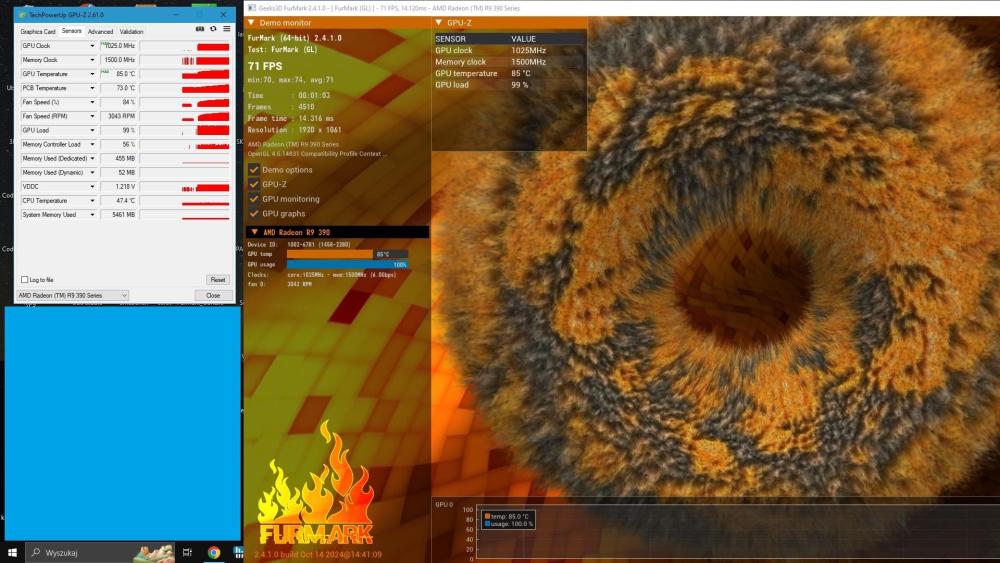Screen dimensions: 1000x563
Task: Click the 455 MB Memory Used (Dedicated) value
Action: point(119,158)
